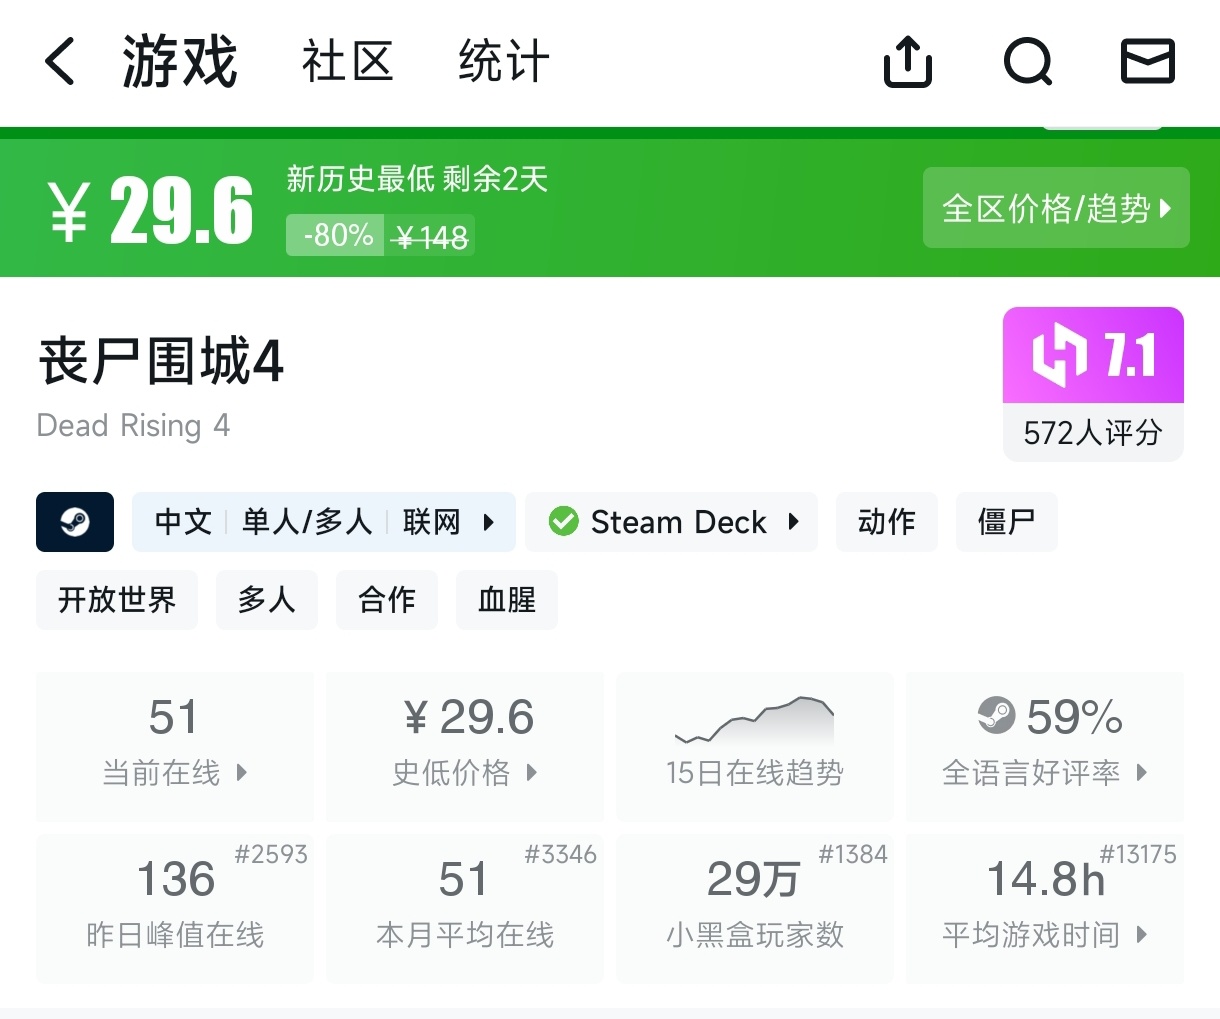
Task: Open messages via the envelope icon
Action: tap(1147, 62)
